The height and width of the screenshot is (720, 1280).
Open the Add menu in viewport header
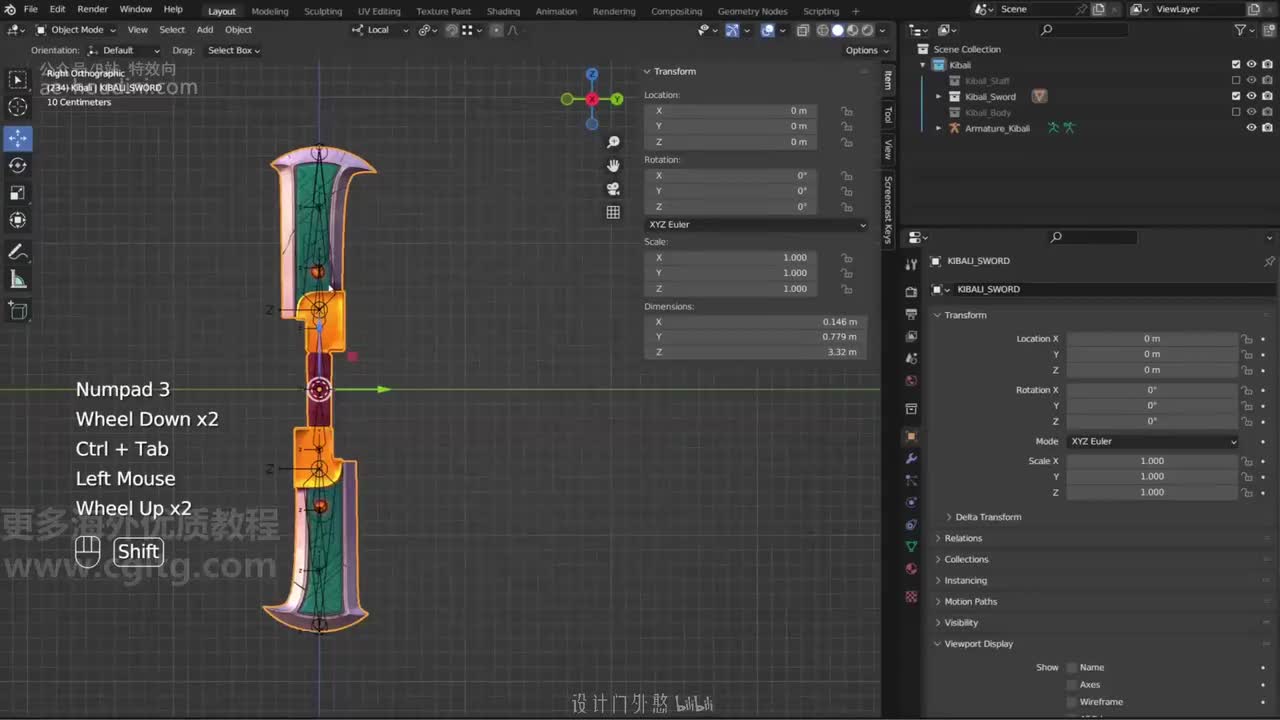click(x=204, y=30)
